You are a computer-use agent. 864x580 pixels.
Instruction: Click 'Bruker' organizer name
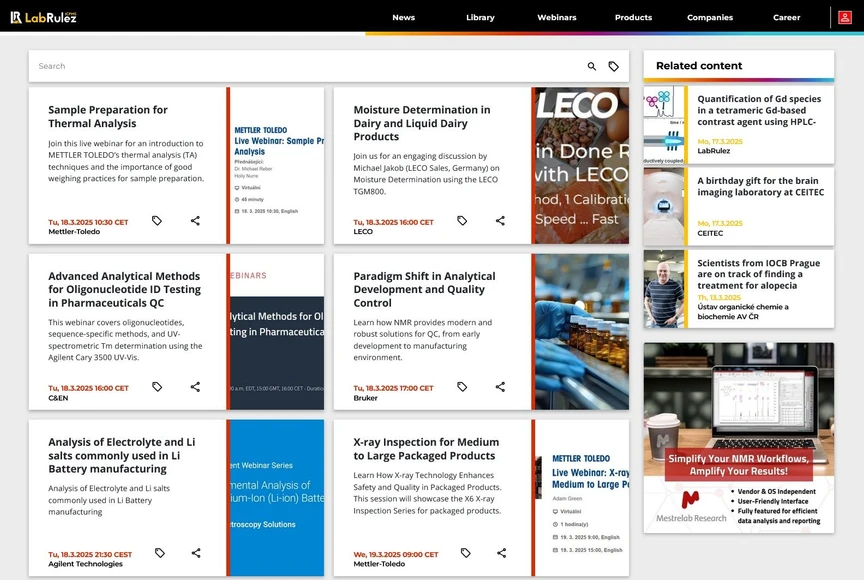[365, 398]
